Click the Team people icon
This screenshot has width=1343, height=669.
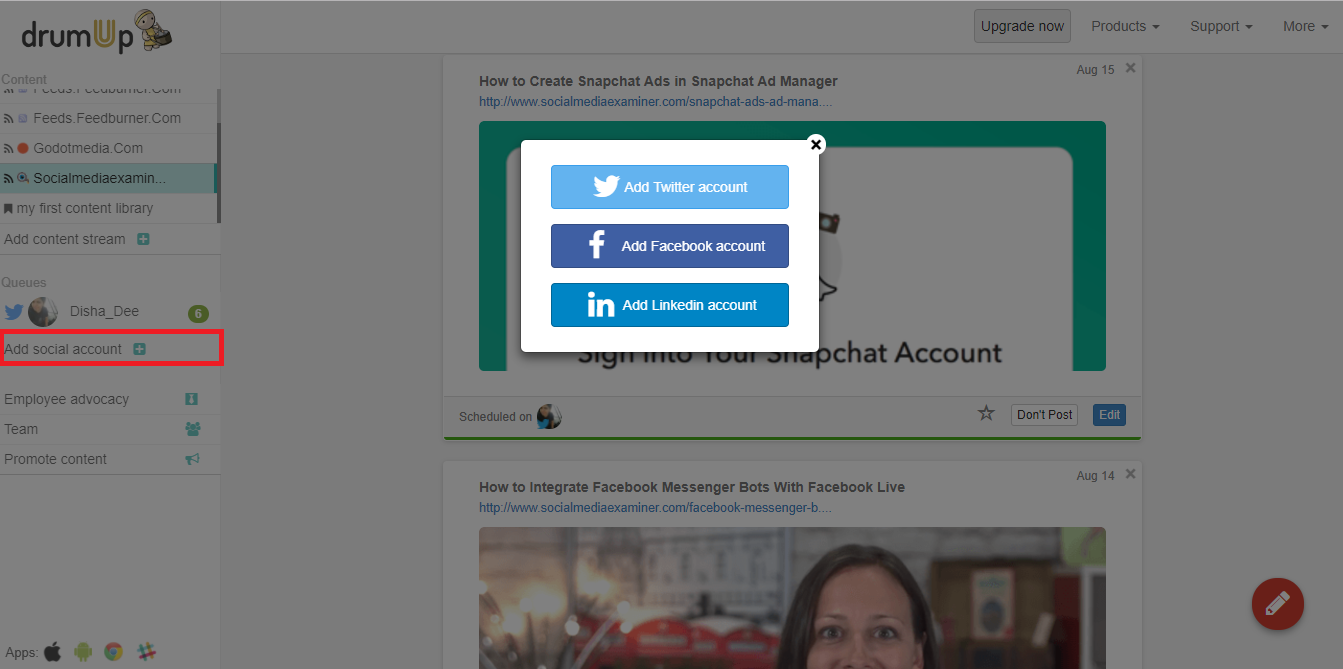[x=193, y=429]
